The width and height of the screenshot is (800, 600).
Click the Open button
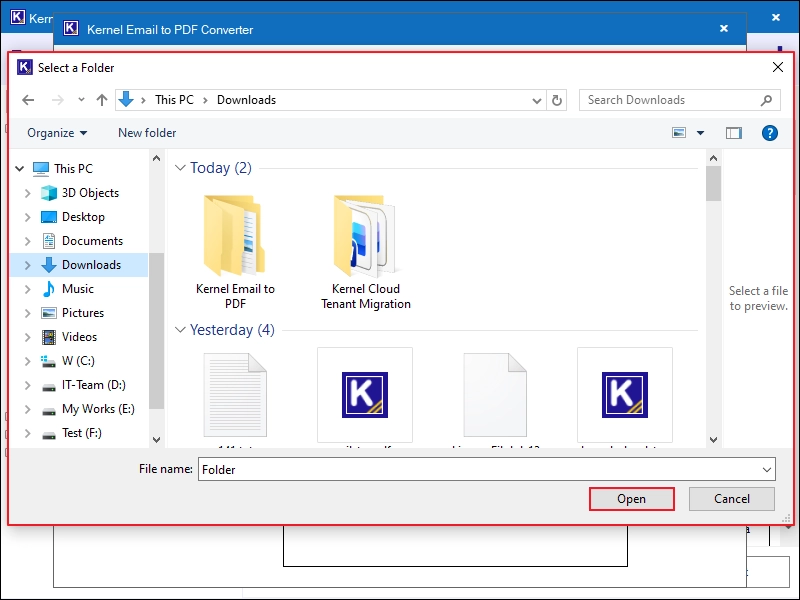632,499
